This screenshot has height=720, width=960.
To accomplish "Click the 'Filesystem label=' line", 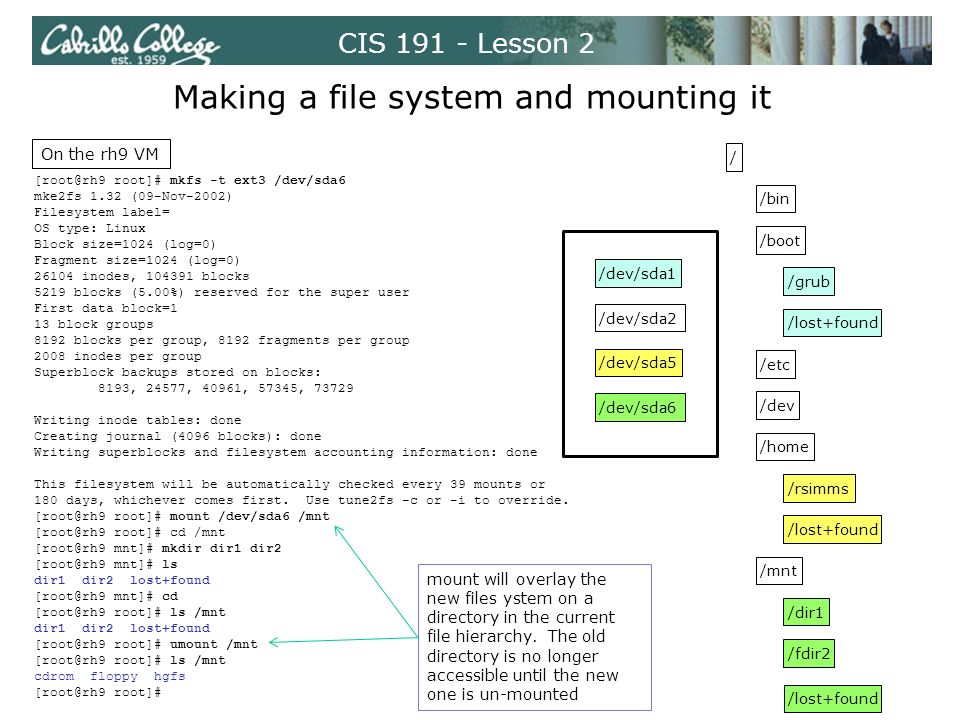I will coord(102,212).
